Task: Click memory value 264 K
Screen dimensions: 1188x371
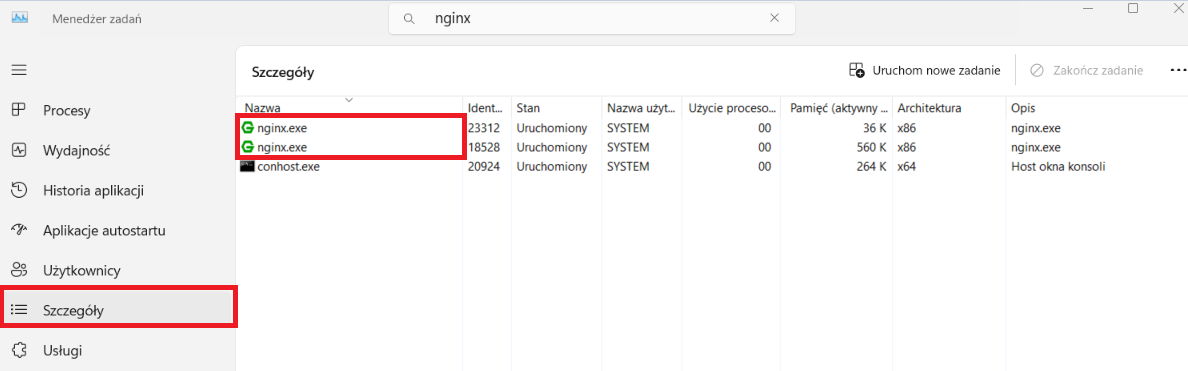Action: tap(872, 167)
